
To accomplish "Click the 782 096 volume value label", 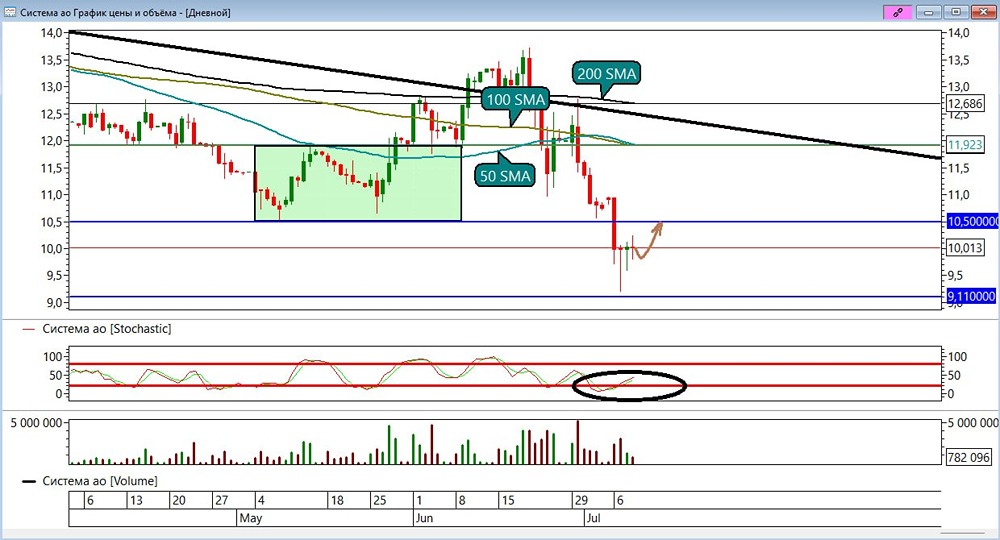I will [x=969, y=456].
